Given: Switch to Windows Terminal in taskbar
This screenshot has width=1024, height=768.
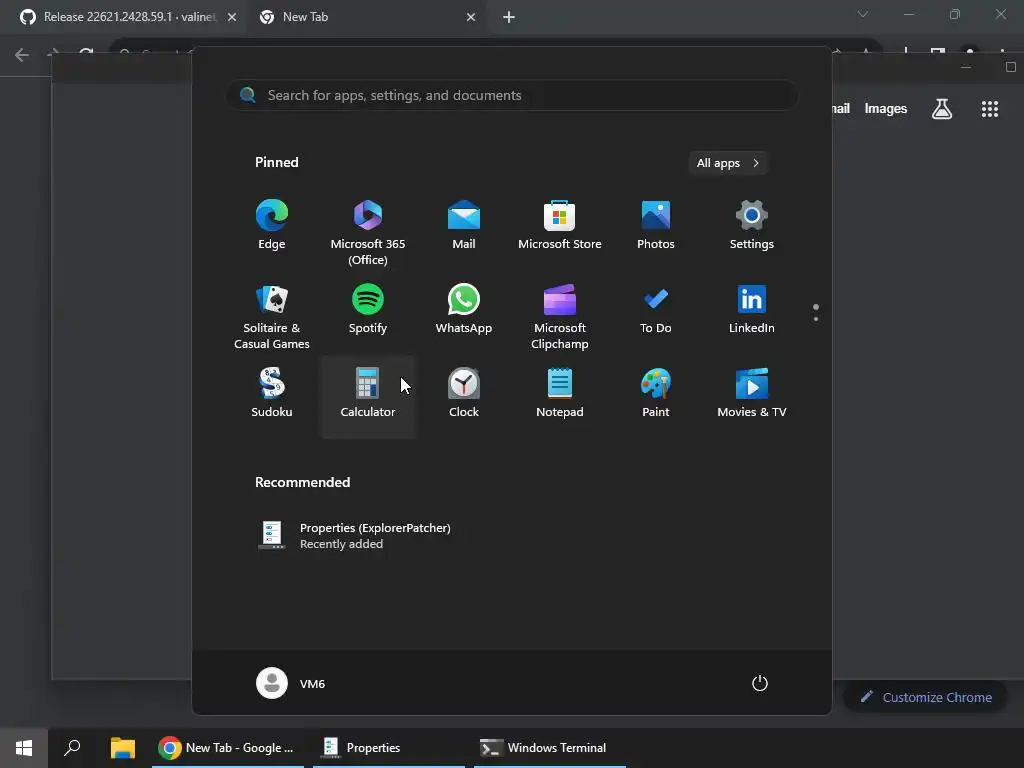Looking at the screenshot, I should pyautogui.click(x=550, y=748).
